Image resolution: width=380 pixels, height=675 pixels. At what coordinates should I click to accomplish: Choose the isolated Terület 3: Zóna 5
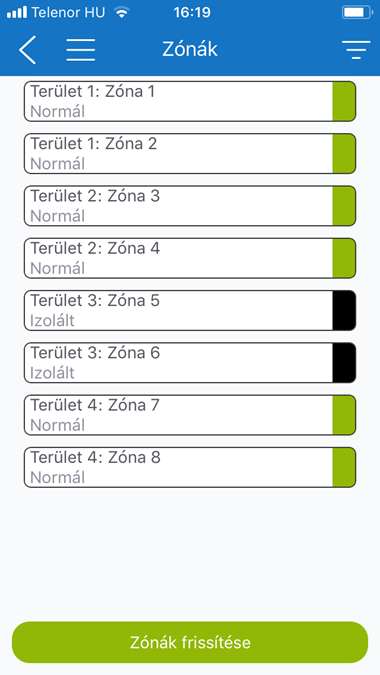point(190,310)
